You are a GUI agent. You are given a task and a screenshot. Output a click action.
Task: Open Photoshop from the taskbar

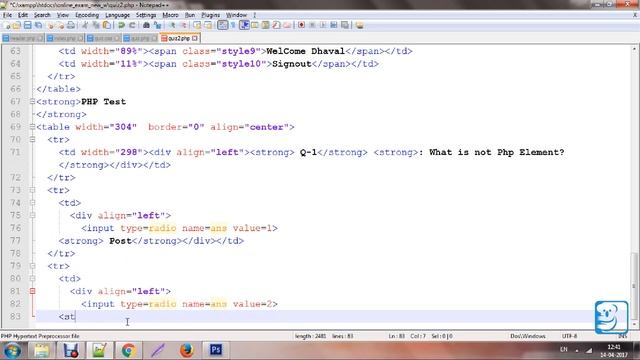click(x=216, y=351)
